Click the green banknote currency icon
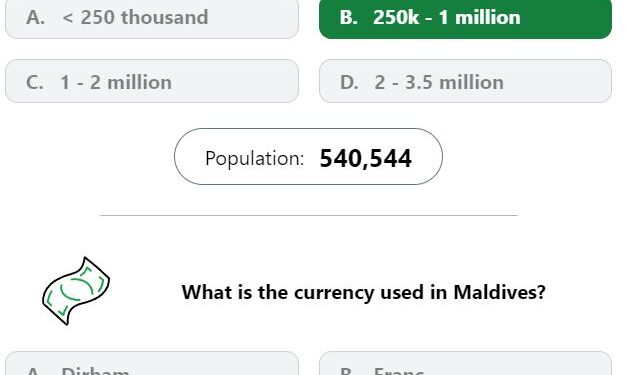Viewport: 627px width, 375px height. coord(76,291)
